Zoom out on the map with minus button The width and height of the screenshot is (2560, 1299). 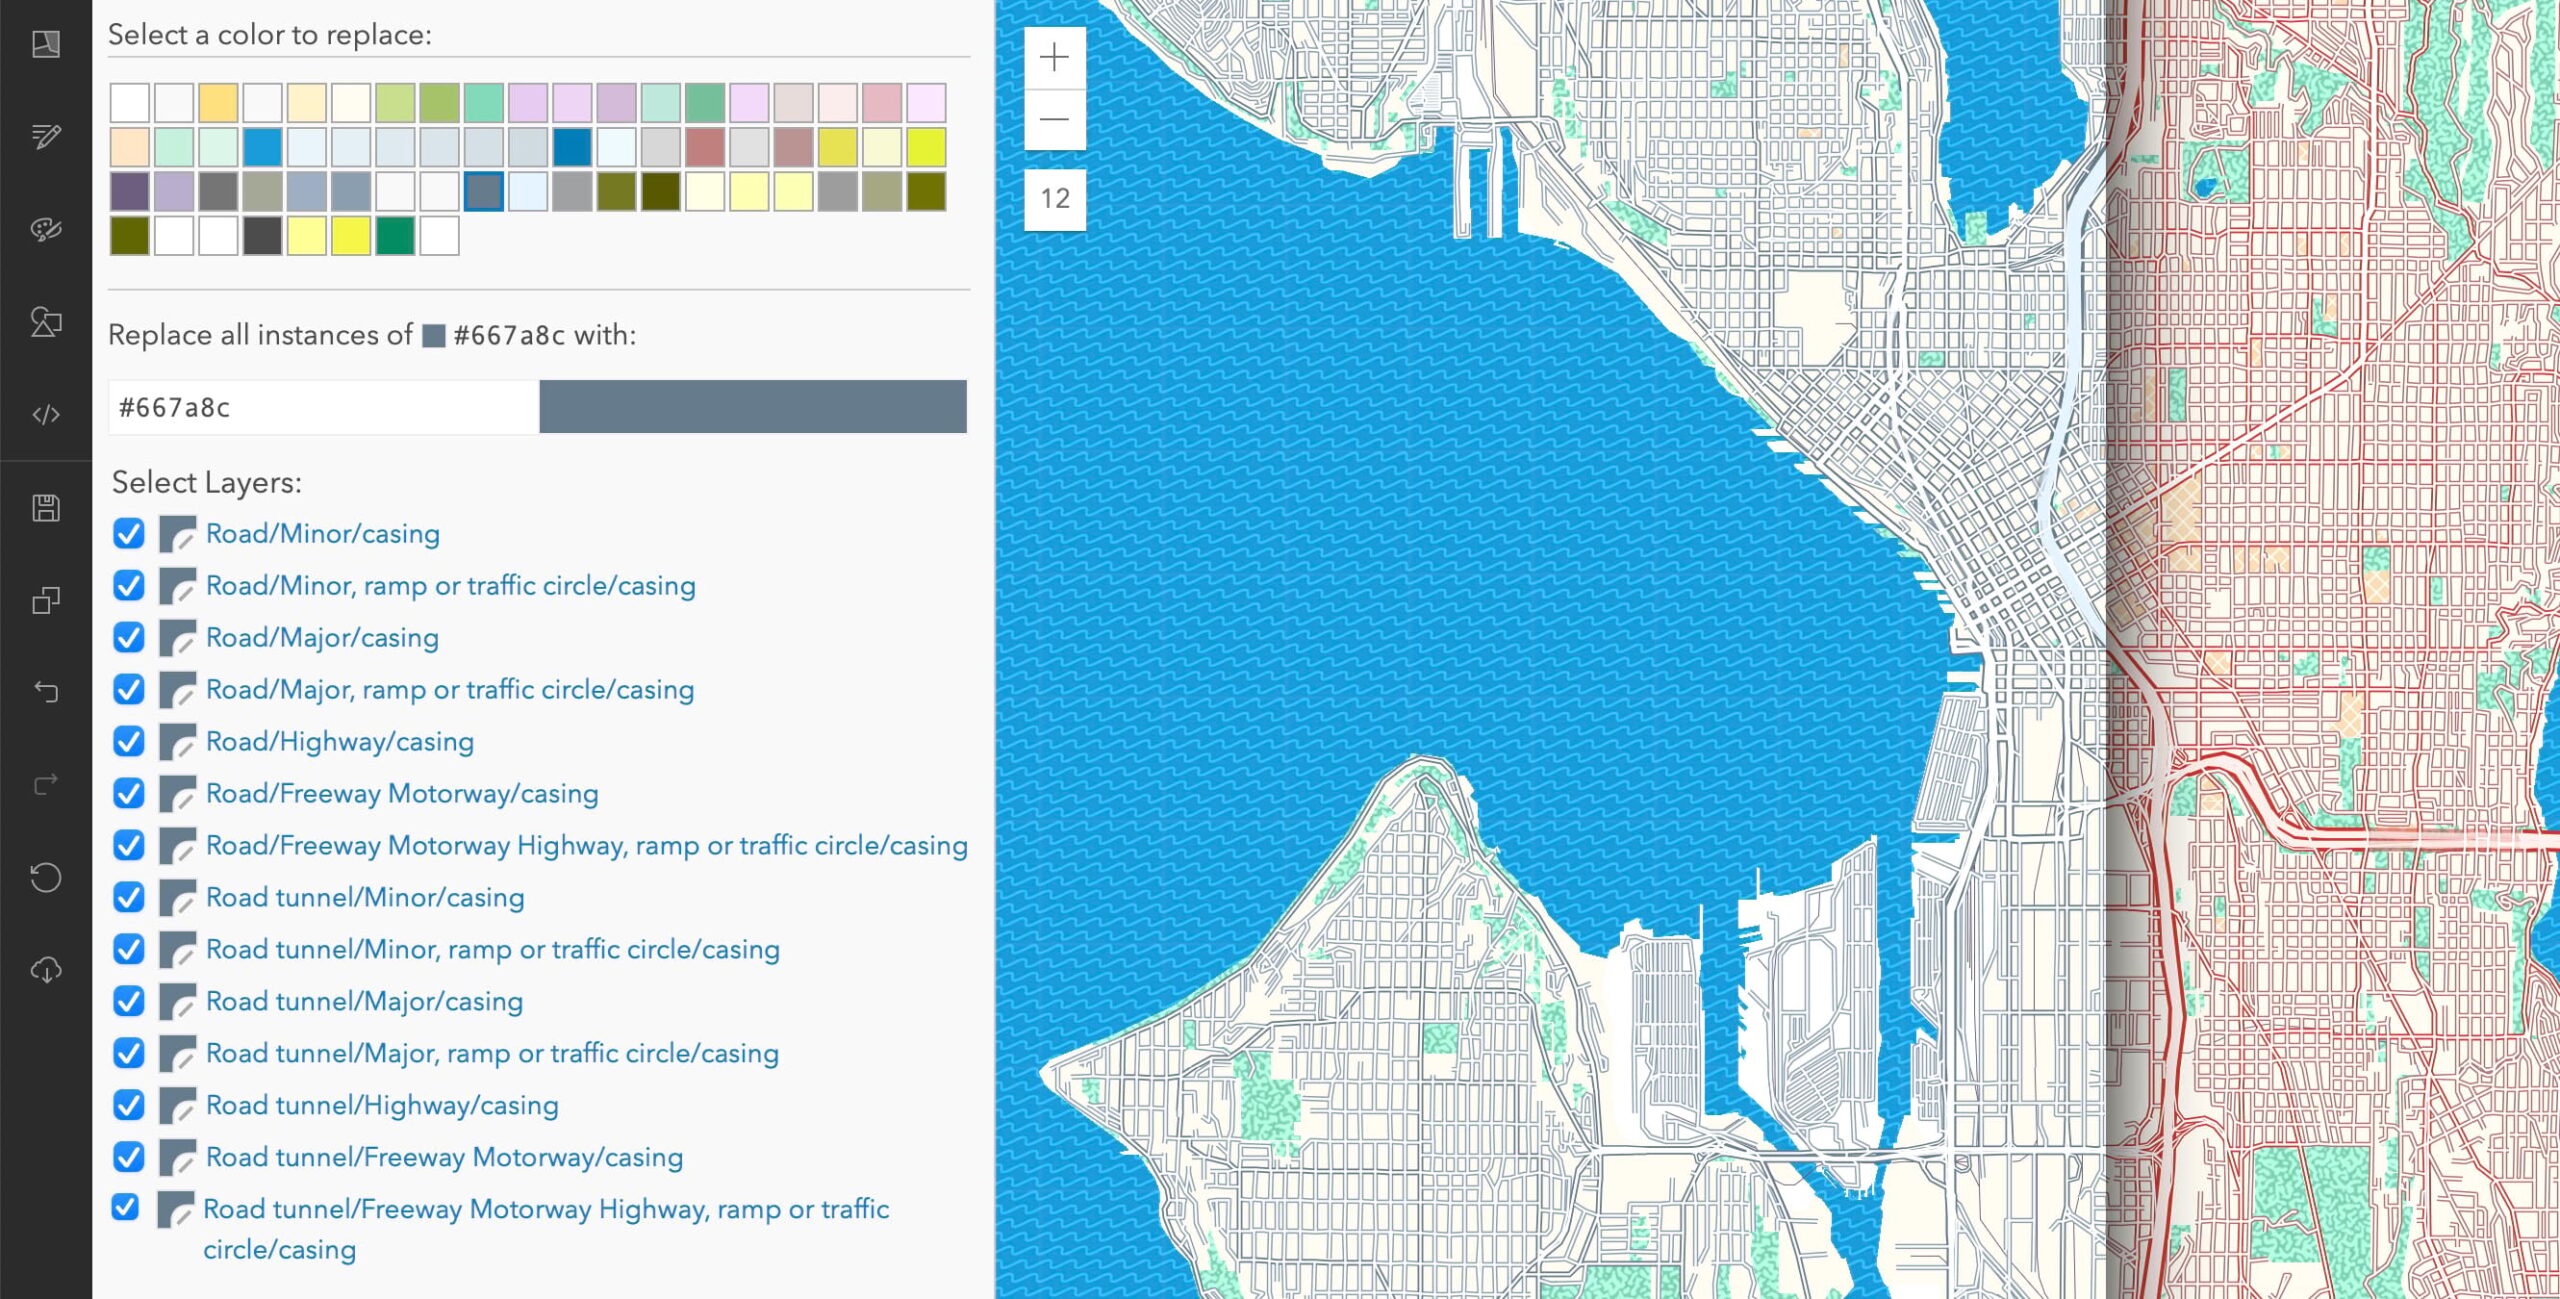pyautogui.click(x=1054, y=119)
